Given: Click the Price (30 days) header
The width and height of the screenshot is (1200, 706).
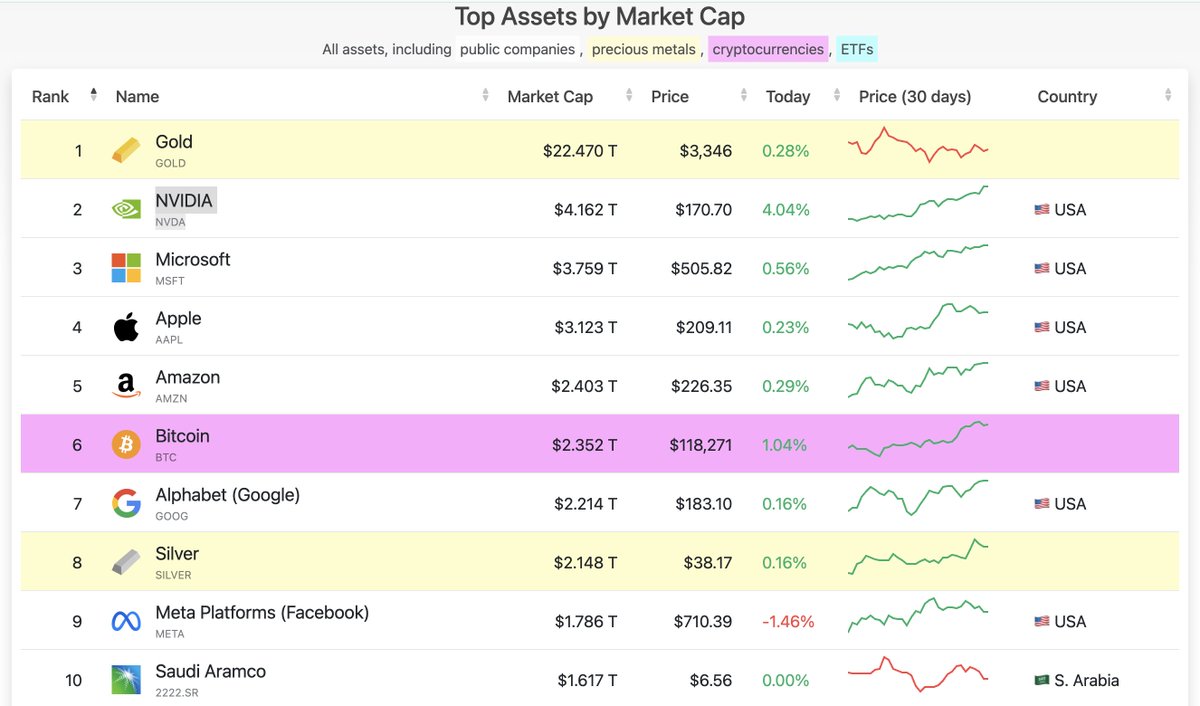Looking at the screenshot, I should 915,96.
